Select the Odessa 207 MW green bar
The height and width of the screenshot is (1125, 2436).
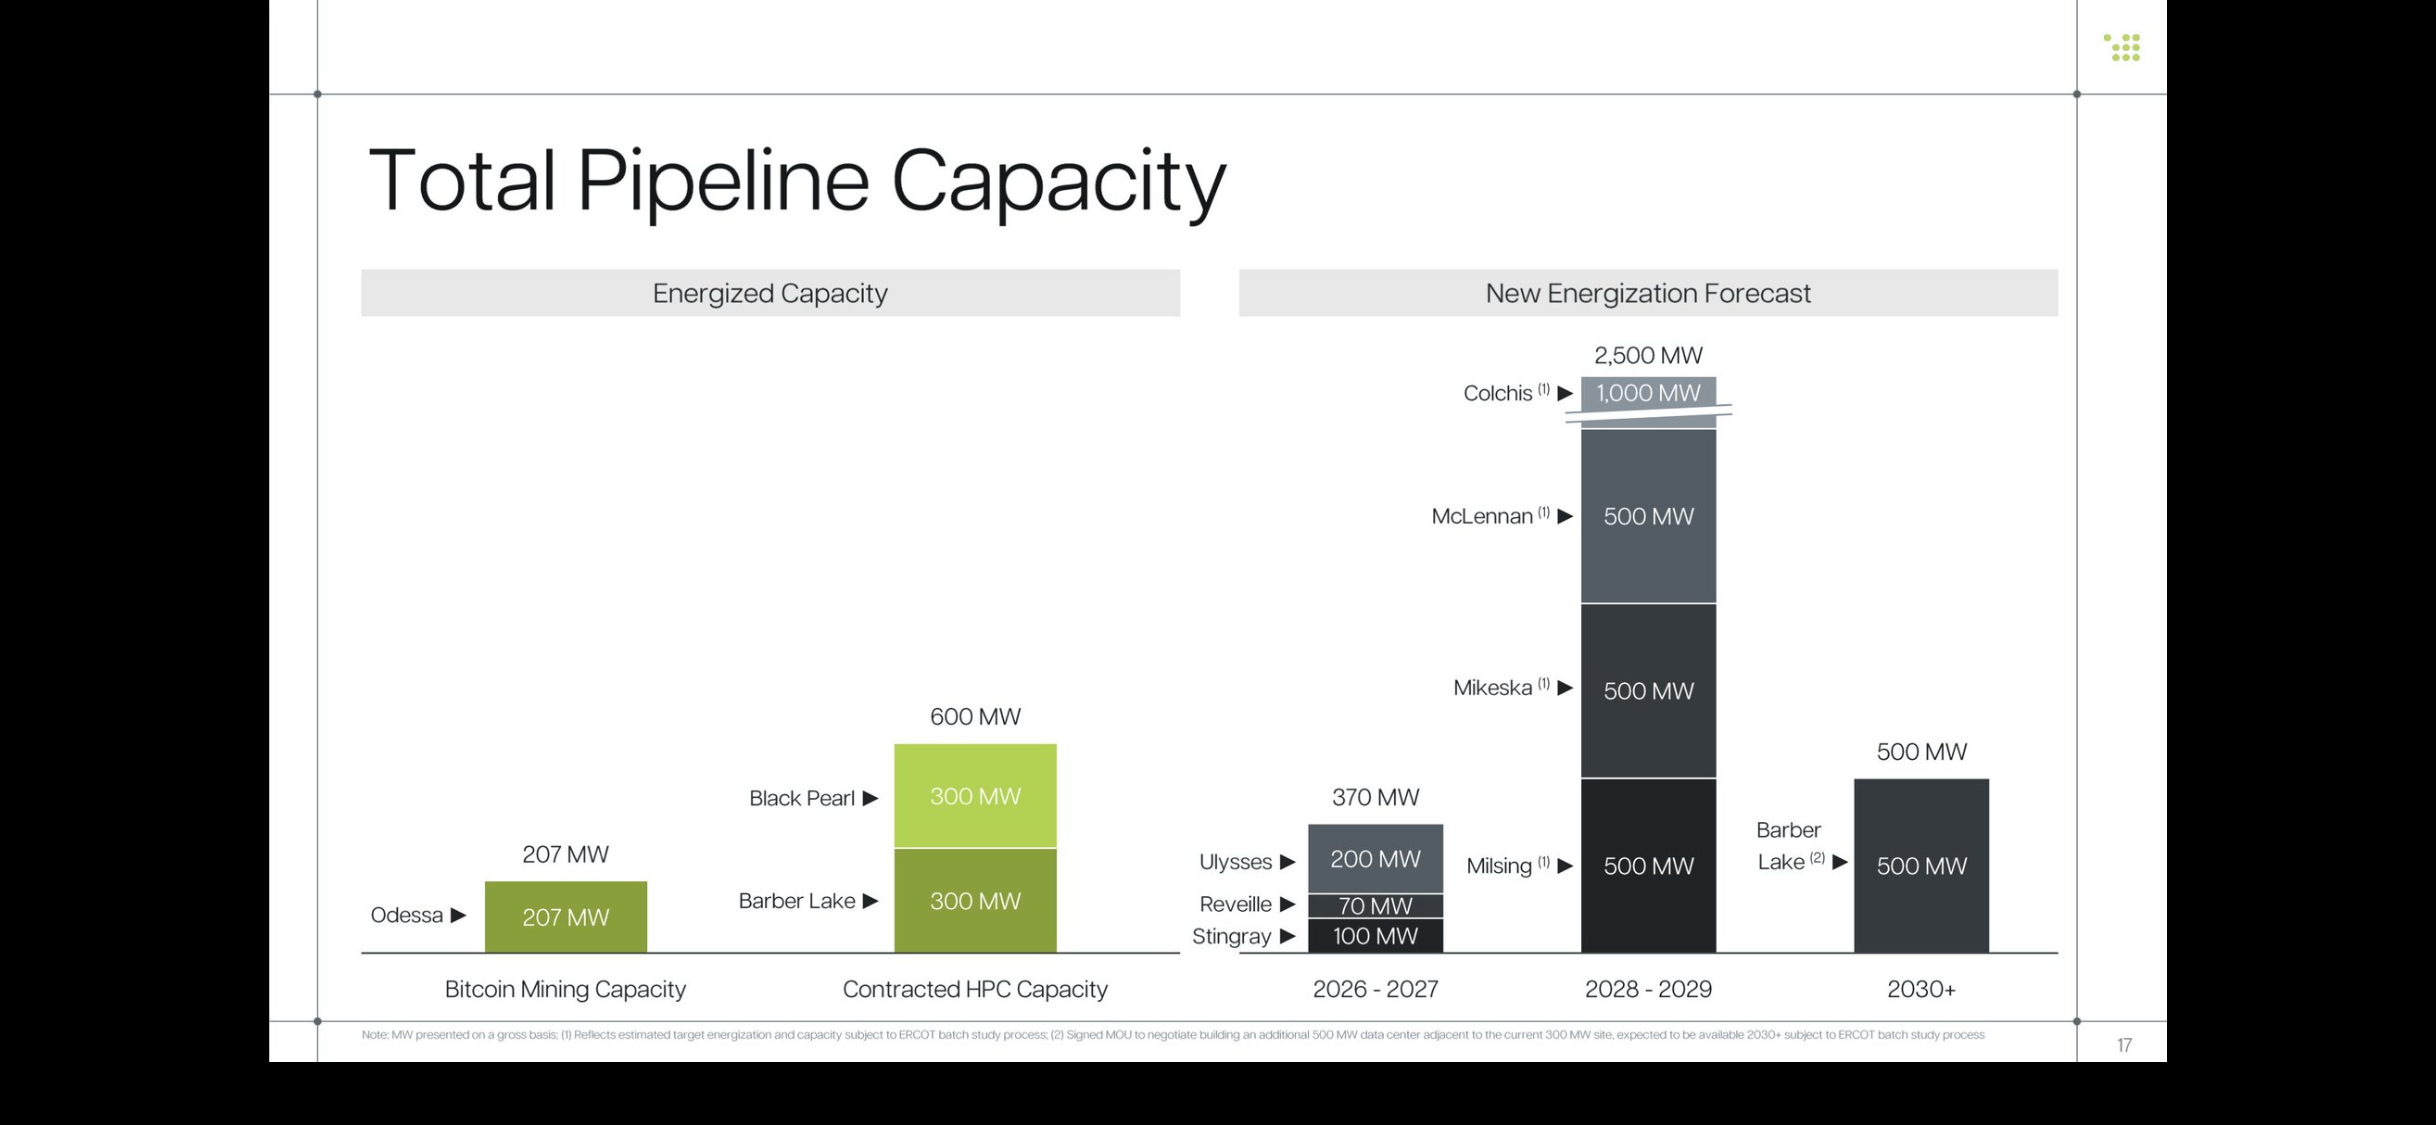(x=565, y=917)
